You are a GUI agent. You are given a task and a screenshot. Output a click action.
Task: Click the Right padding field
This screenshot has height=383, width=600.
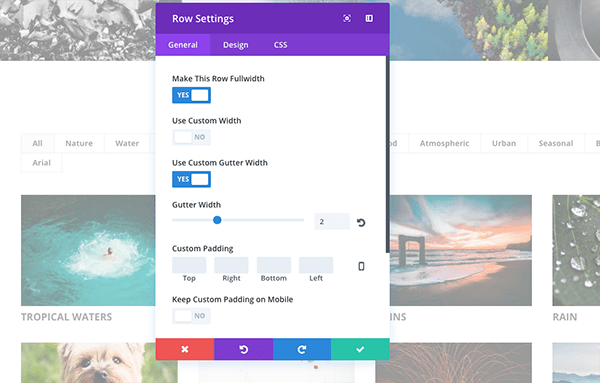(x=231, y=265)
